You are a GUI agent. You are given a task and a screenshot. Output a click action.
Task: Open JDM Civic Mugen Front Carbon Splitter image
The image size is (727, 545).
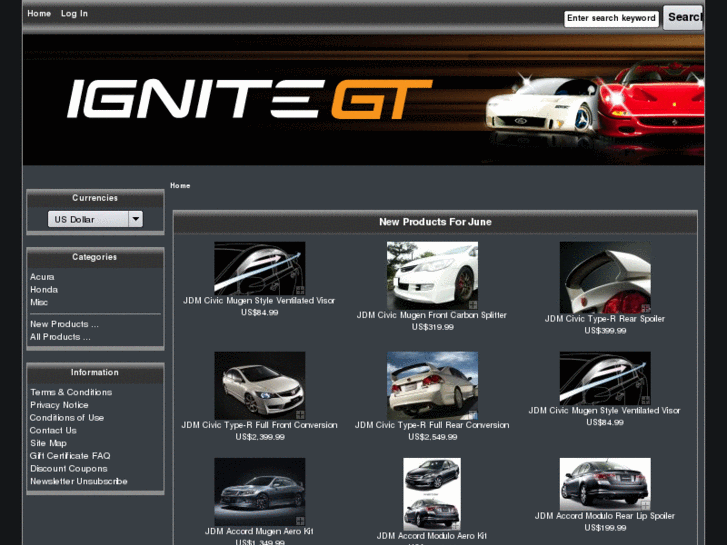pos(433,276)
